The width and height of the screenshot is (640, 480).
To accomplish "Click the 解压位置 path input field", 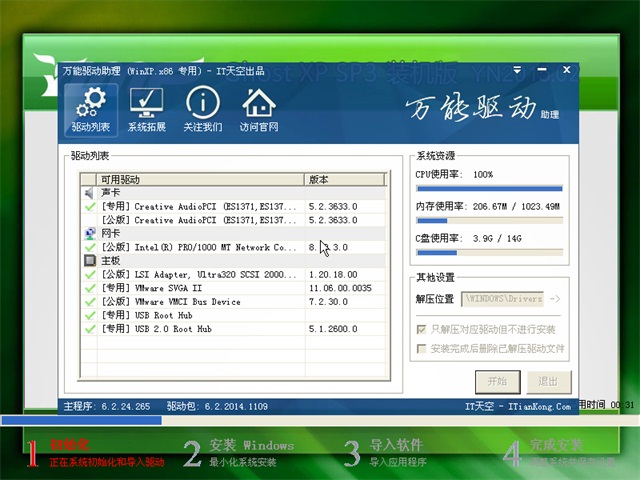I will click(503, 299).
